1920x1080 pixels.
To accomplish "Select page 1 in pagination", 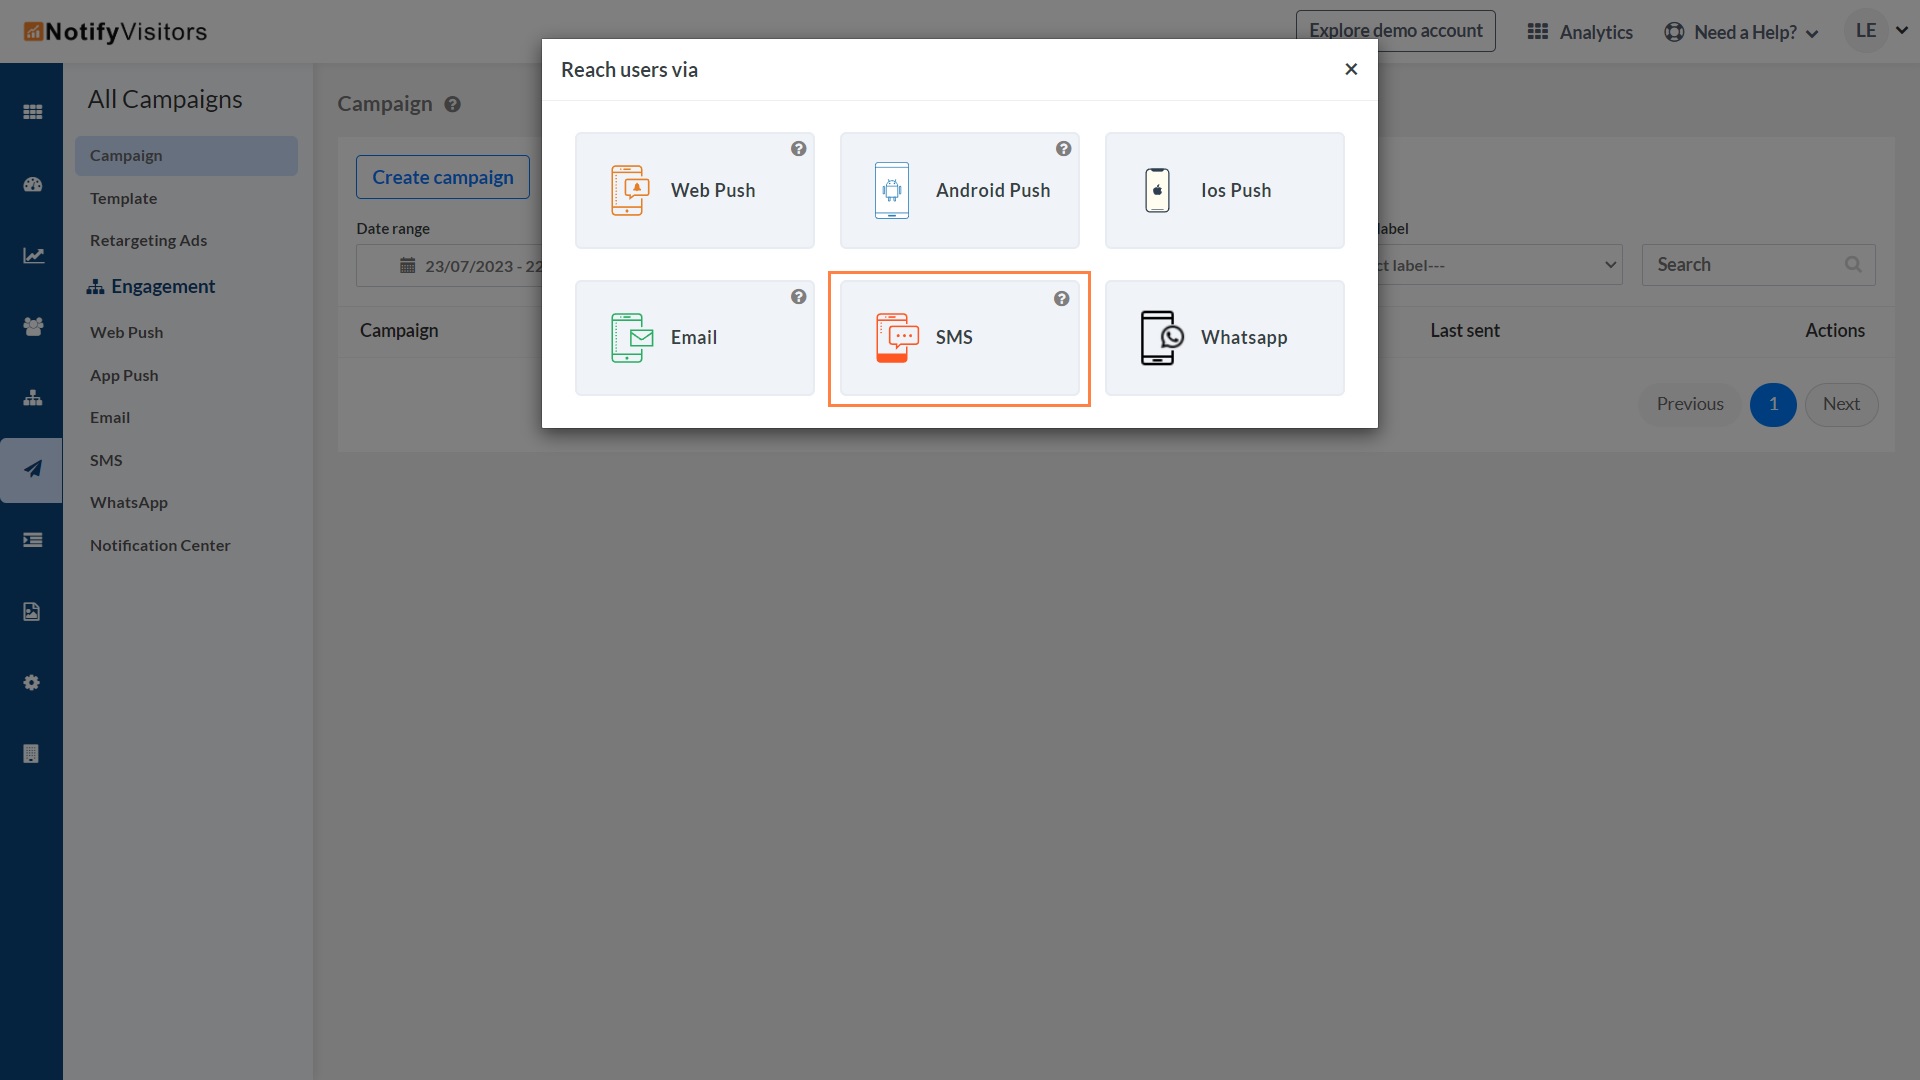I will (x=1773, y=405).
